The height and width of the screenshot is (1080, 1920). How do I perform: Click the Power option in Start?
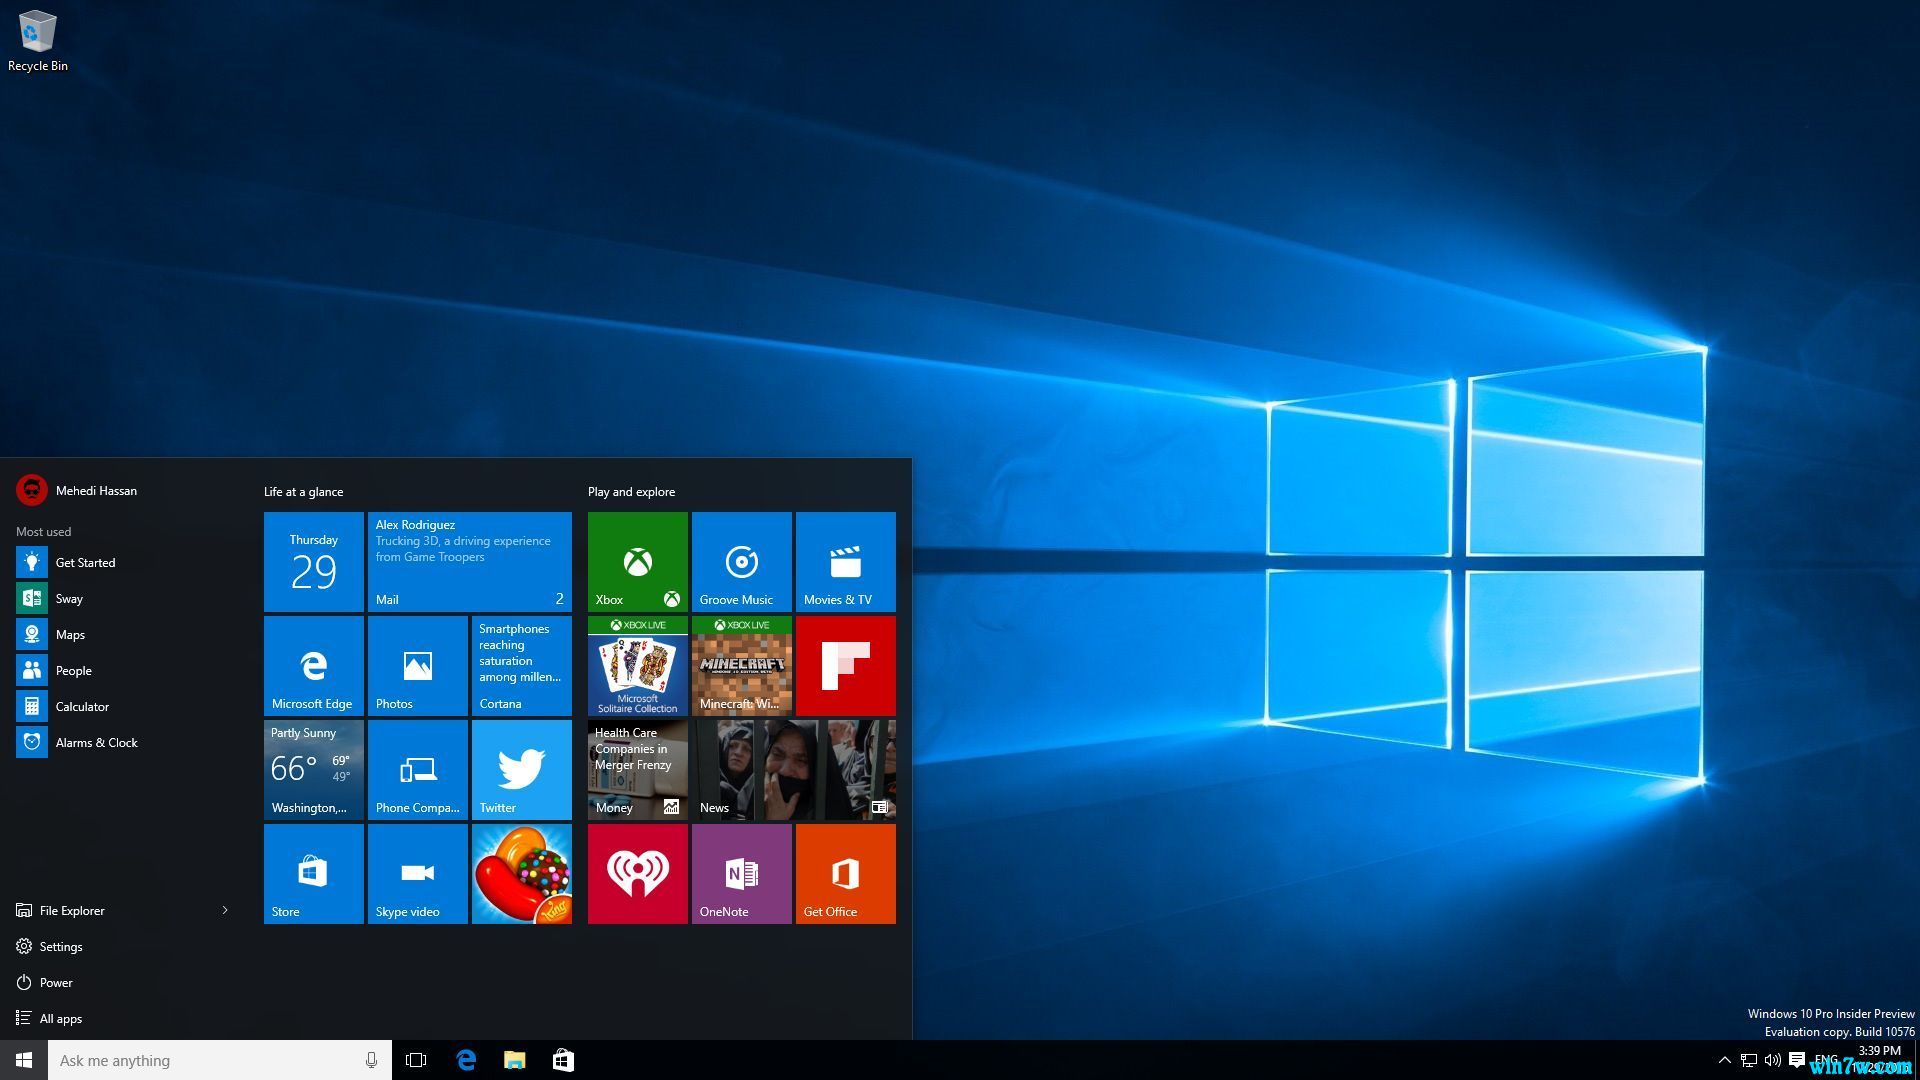point(55,982)
